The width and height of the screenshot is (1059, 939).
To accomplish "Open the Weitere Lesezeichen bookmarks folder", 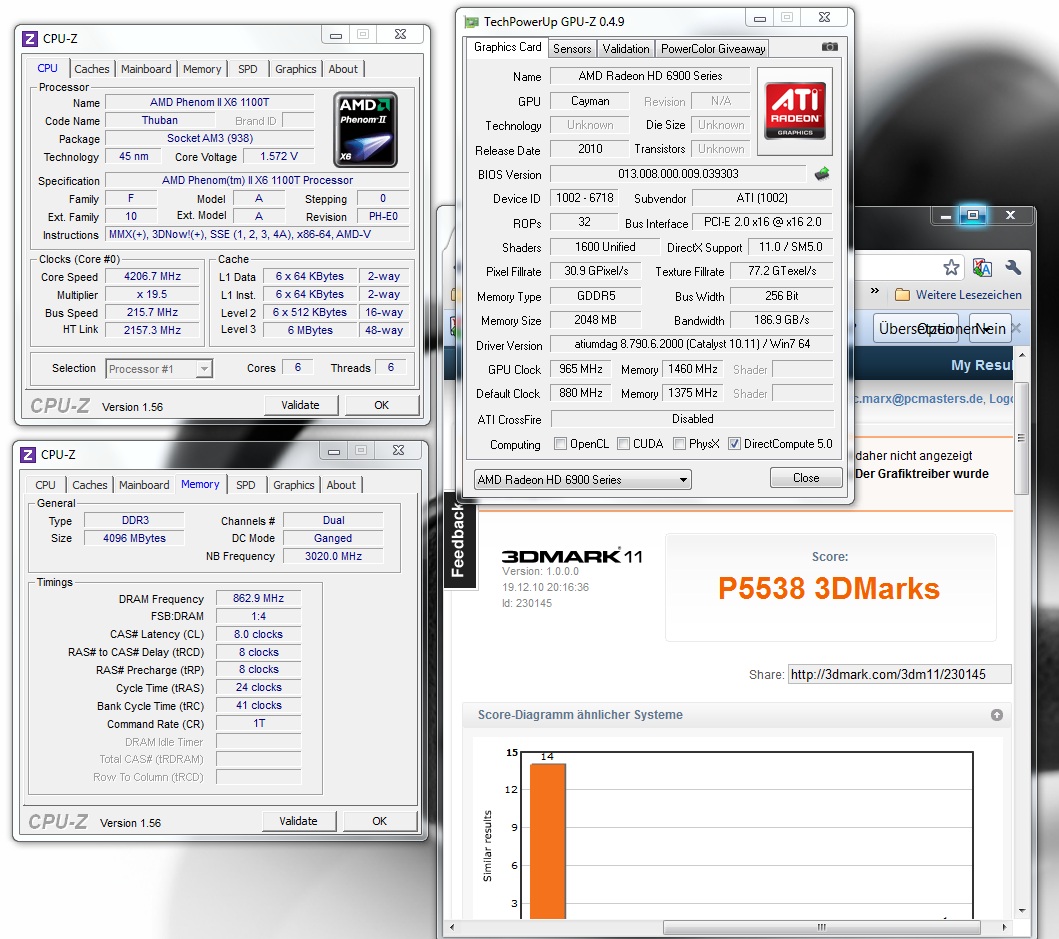I will tap(958, 295).
